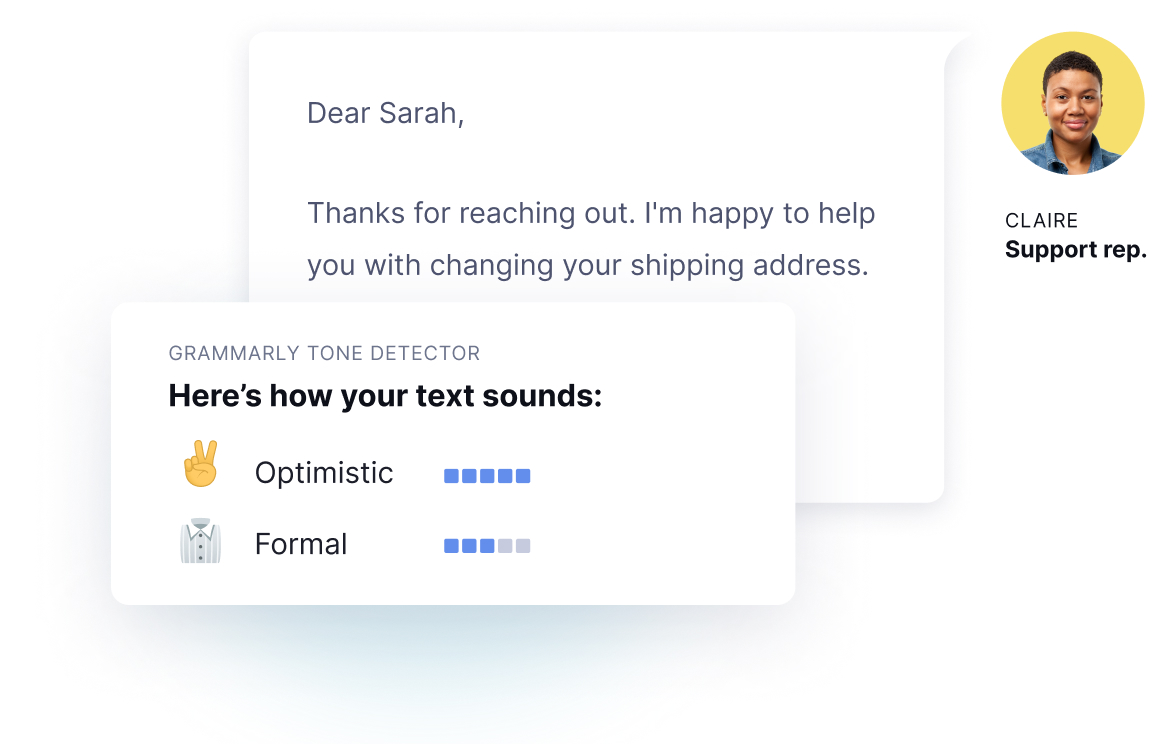Click the GRAMMARLY TONE DETECTOR header

[325, 353]
